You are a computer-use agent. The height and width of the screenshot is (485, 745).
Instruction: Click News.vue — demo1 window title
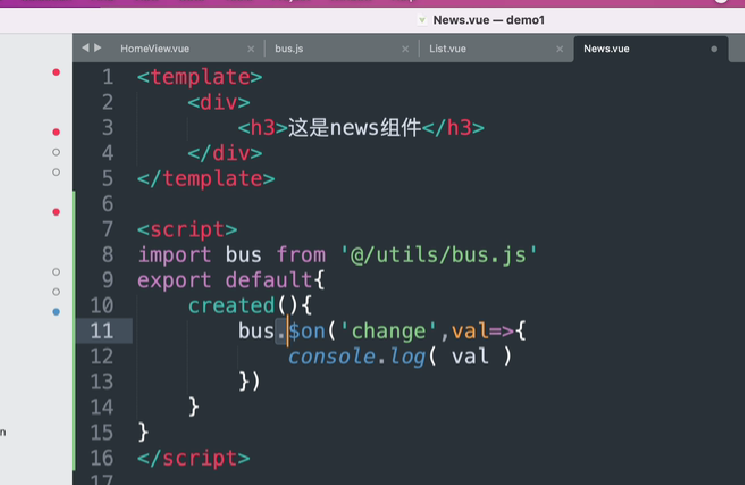coord(488,20)
